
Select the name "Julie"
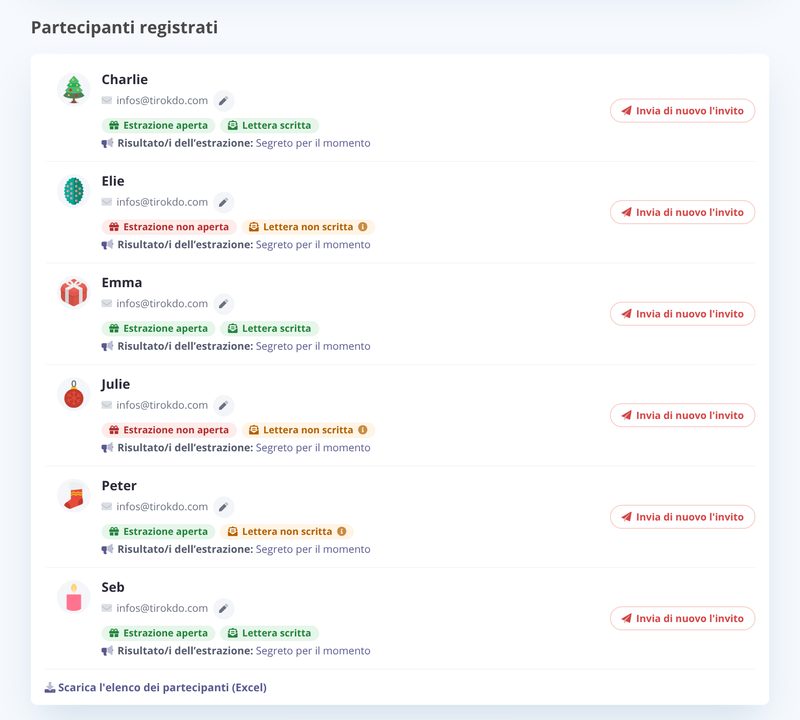coord(116,384)
